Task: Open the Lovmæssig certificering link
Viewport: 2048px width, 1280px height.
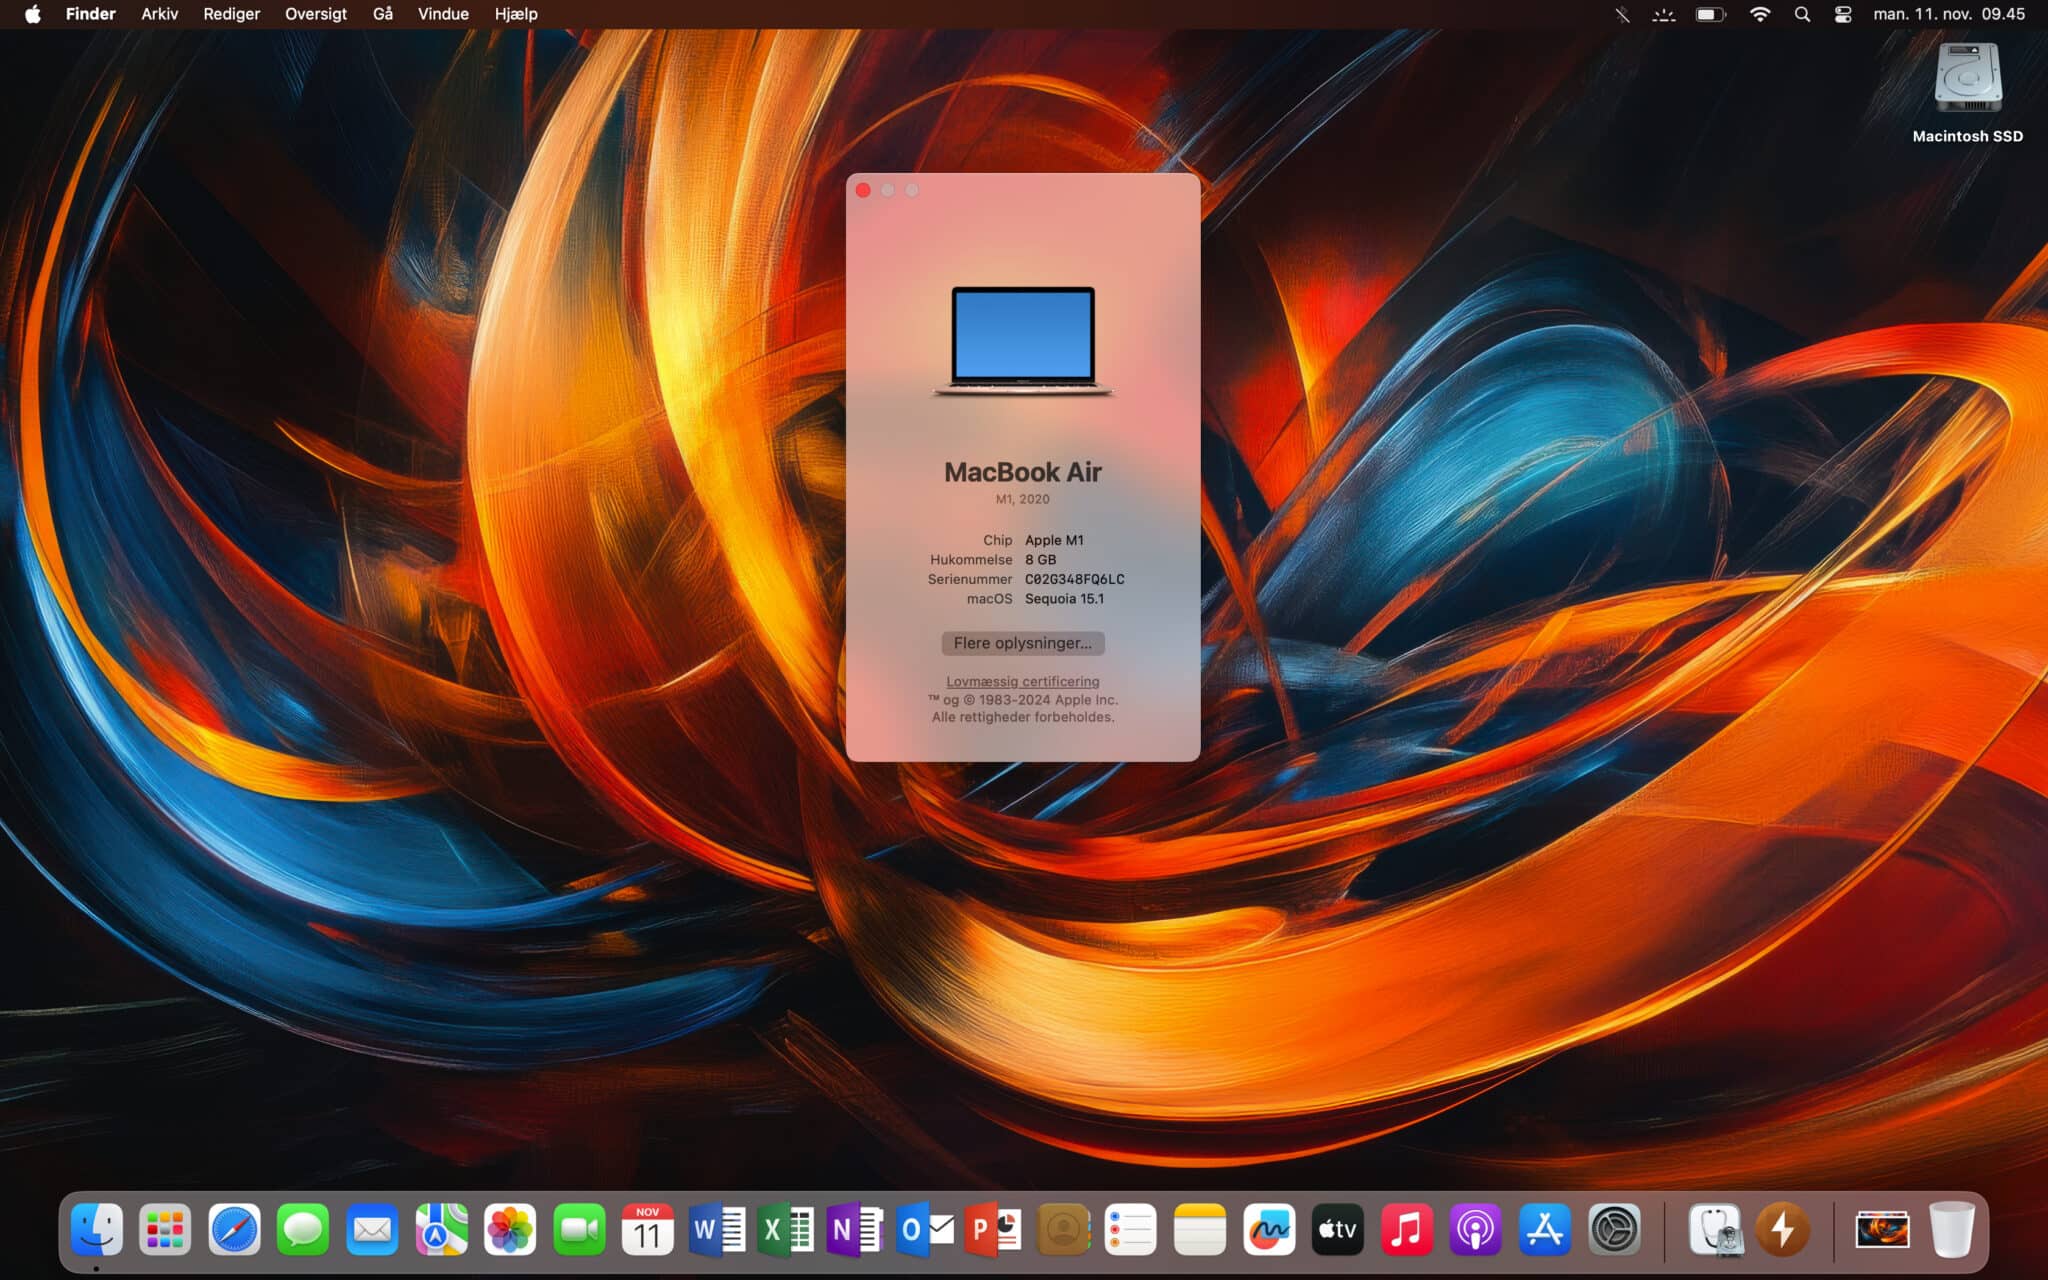Action: (x=1022, y=681)
